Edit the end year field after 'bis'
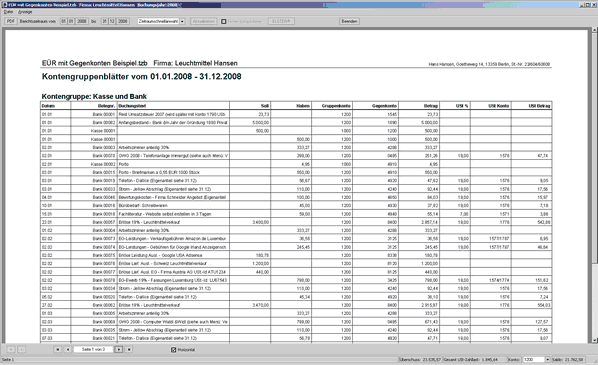The image size is (598, 365). [x=123, y=21]
